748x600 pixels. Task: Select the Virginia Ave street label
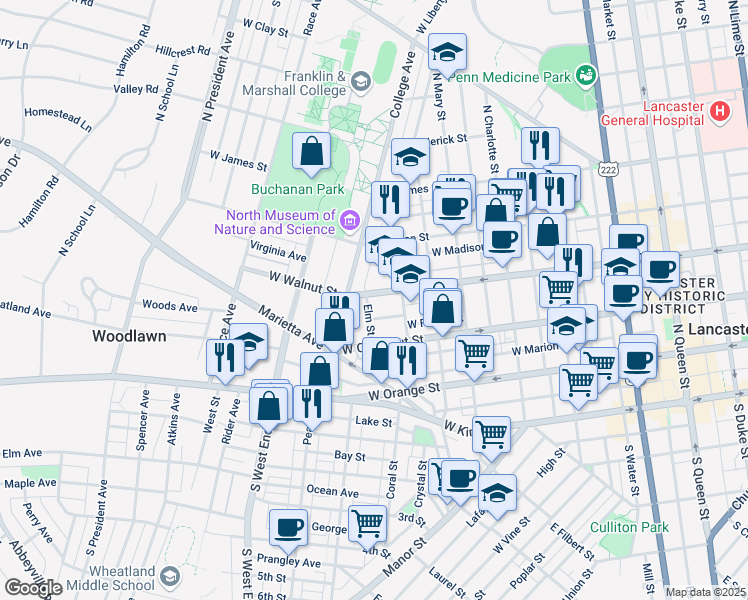click(278, 250)
